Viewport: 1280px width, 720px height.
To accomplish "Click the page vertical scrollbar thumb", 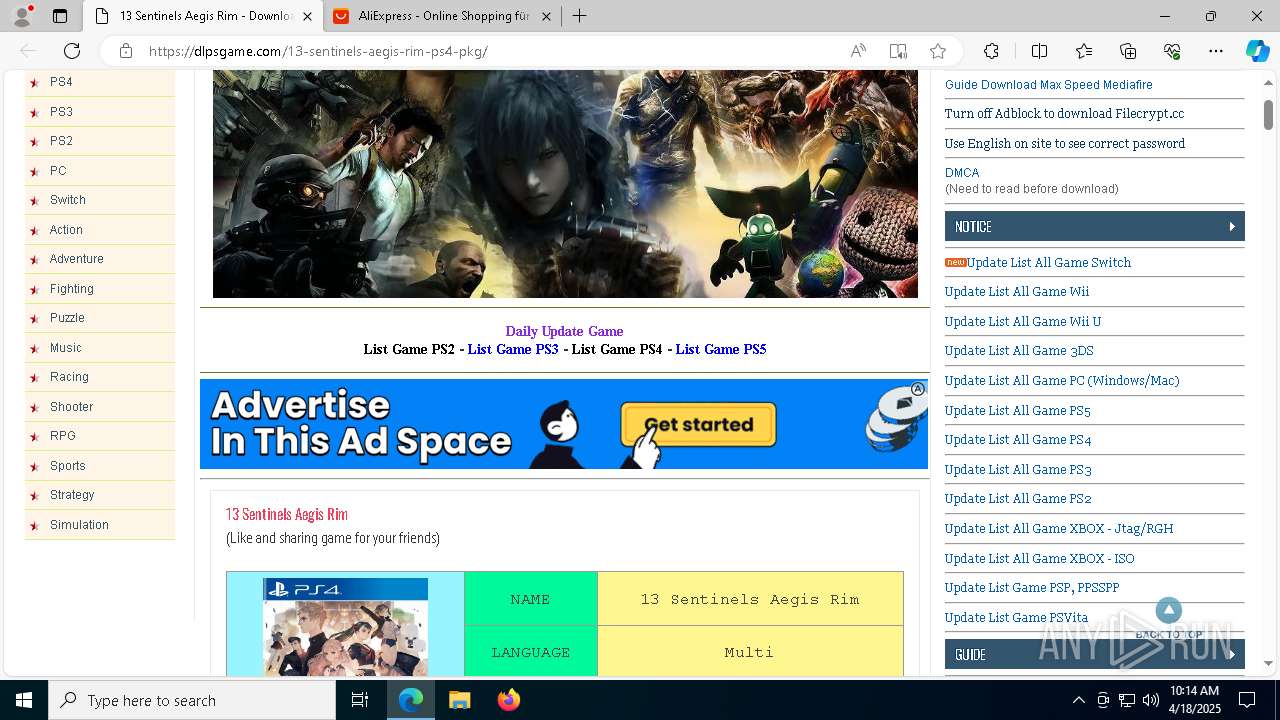I will (x=1268, y=115).
